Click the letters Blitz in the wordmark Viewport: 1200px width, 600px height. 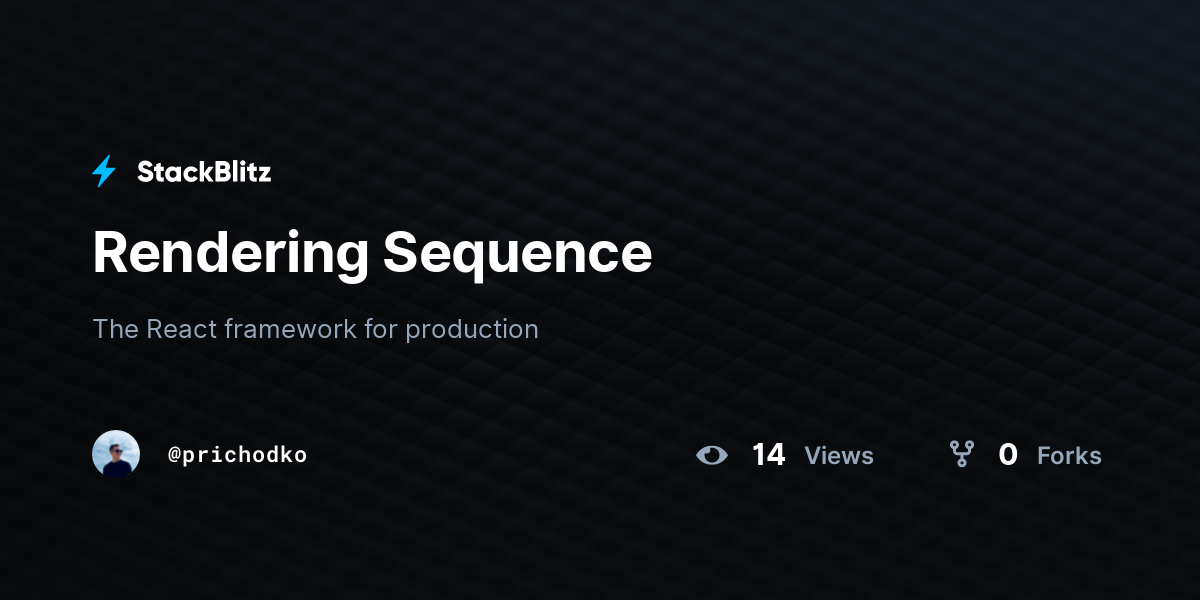pyautogui.click(x=241, y=172)
